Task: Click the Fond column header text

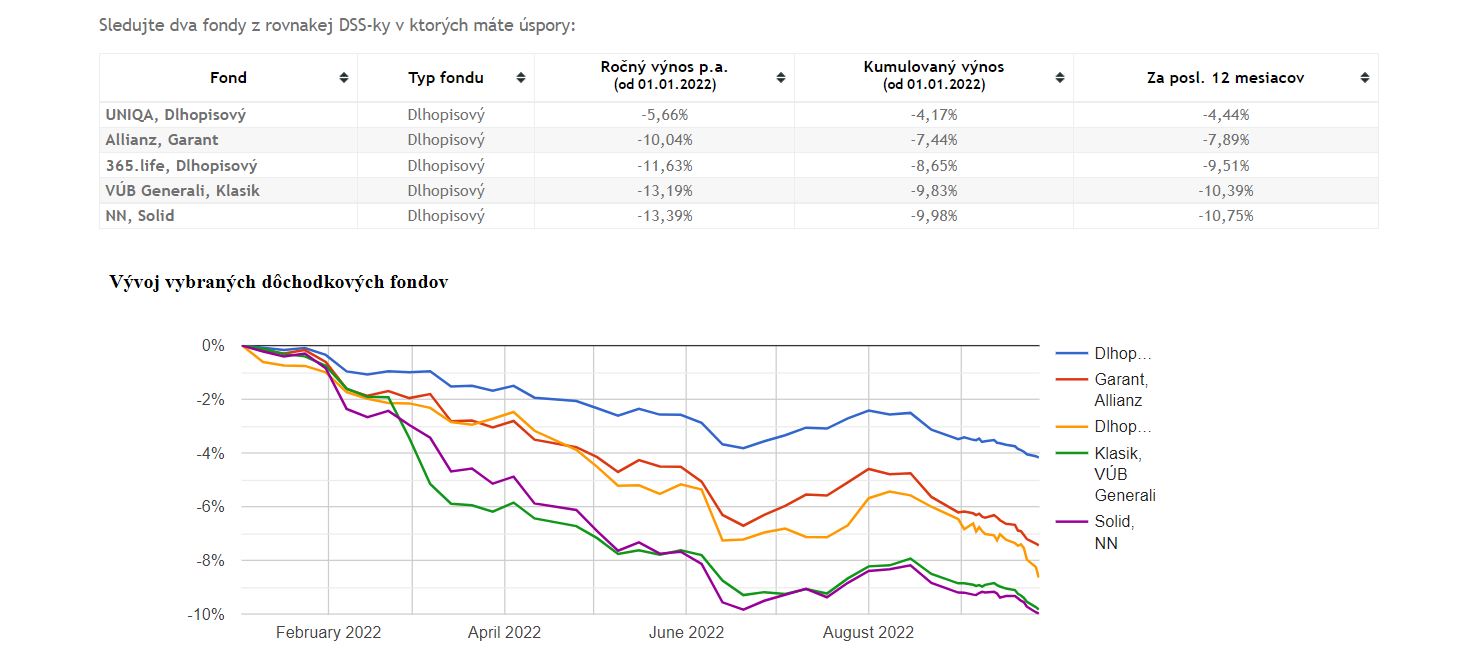Action: coord(228,78)
